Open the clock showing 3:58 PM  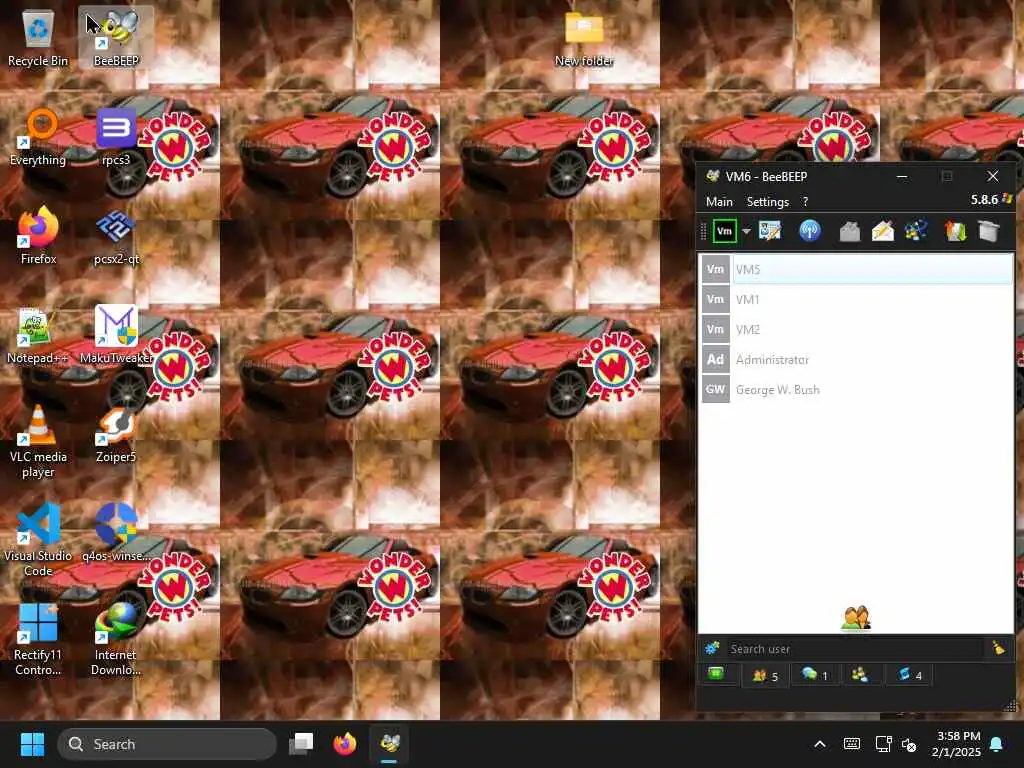pyautogui.click(x=956, y=744)
